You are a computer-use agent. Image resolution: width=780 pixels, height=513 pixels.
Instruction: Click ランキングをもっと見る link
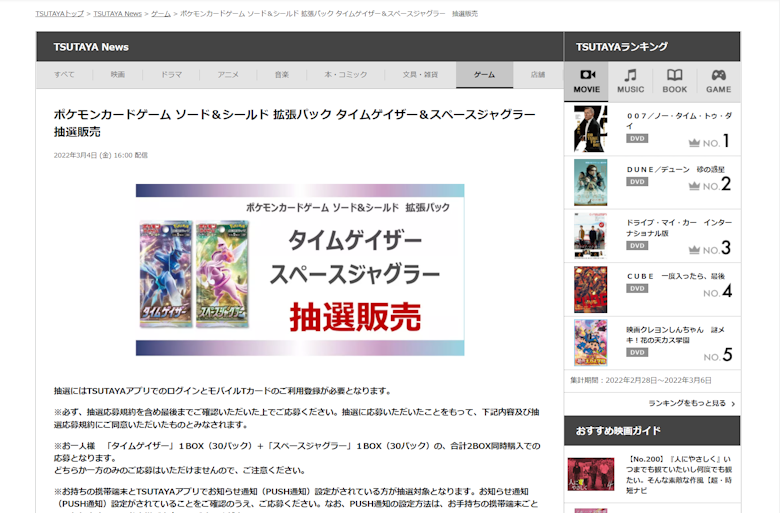point(687,403)
